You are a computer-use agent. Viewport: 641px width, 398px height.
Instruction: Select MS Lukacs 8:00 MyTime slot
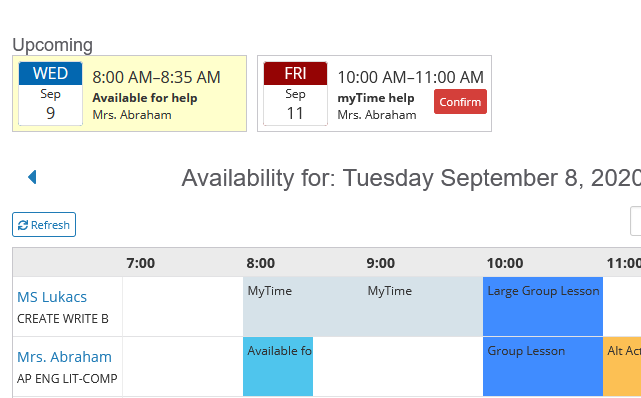[x=303, y=306]
